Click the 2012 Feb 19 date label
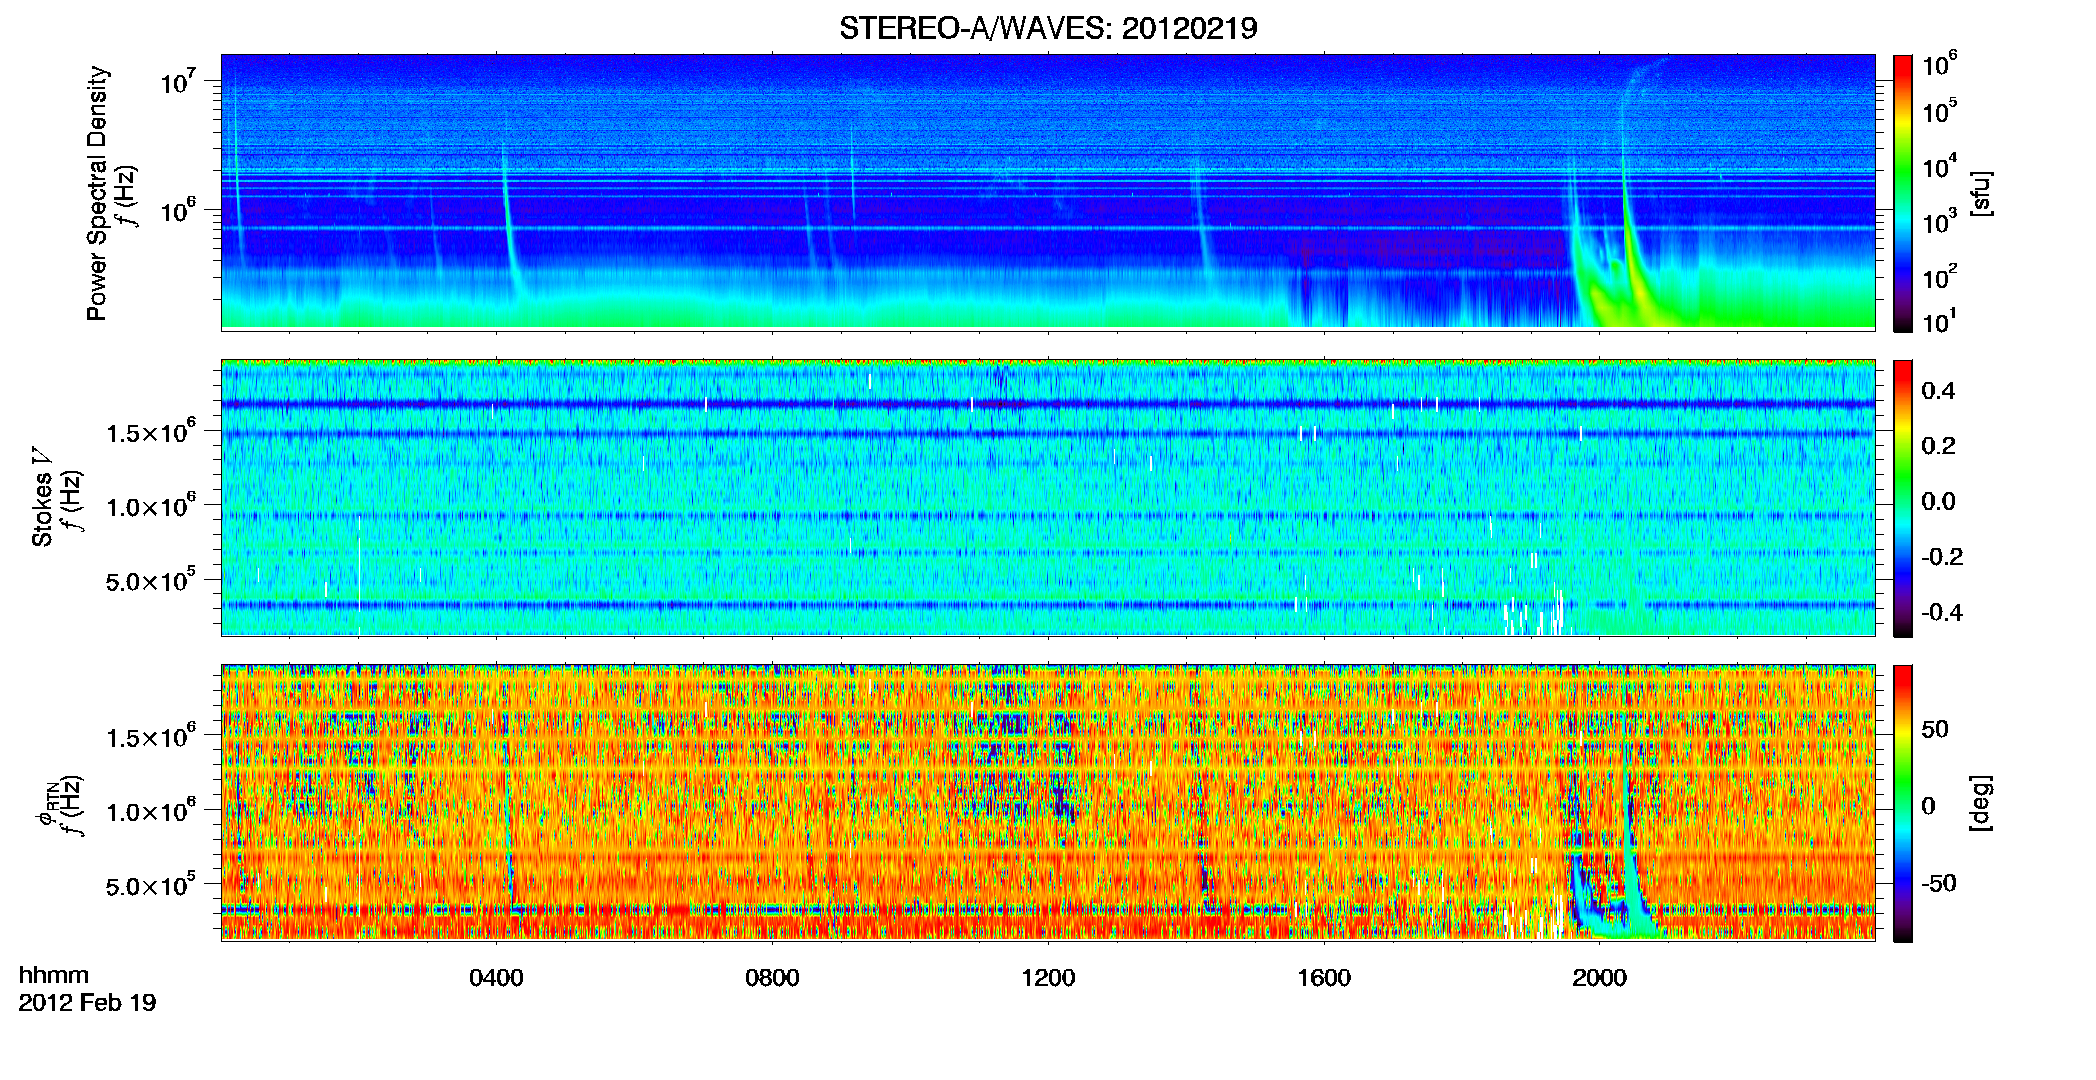 coord(87,1002)
